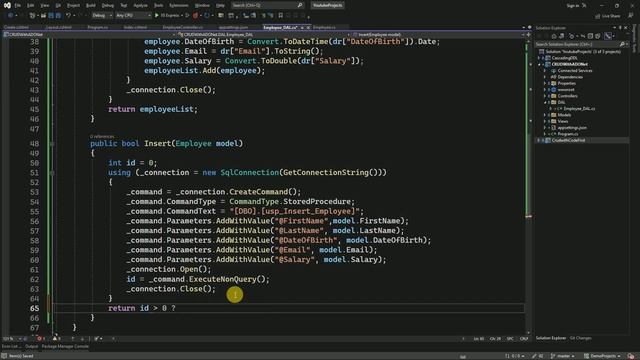Pin the Solution Explorer panel
The height and width of the screenshot is (360, 640).
tap(620, 28)
